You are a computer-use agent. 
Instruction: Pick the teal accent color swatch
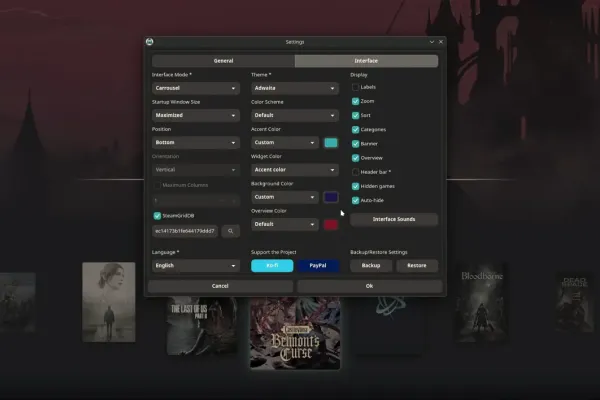tap(331, 143)
